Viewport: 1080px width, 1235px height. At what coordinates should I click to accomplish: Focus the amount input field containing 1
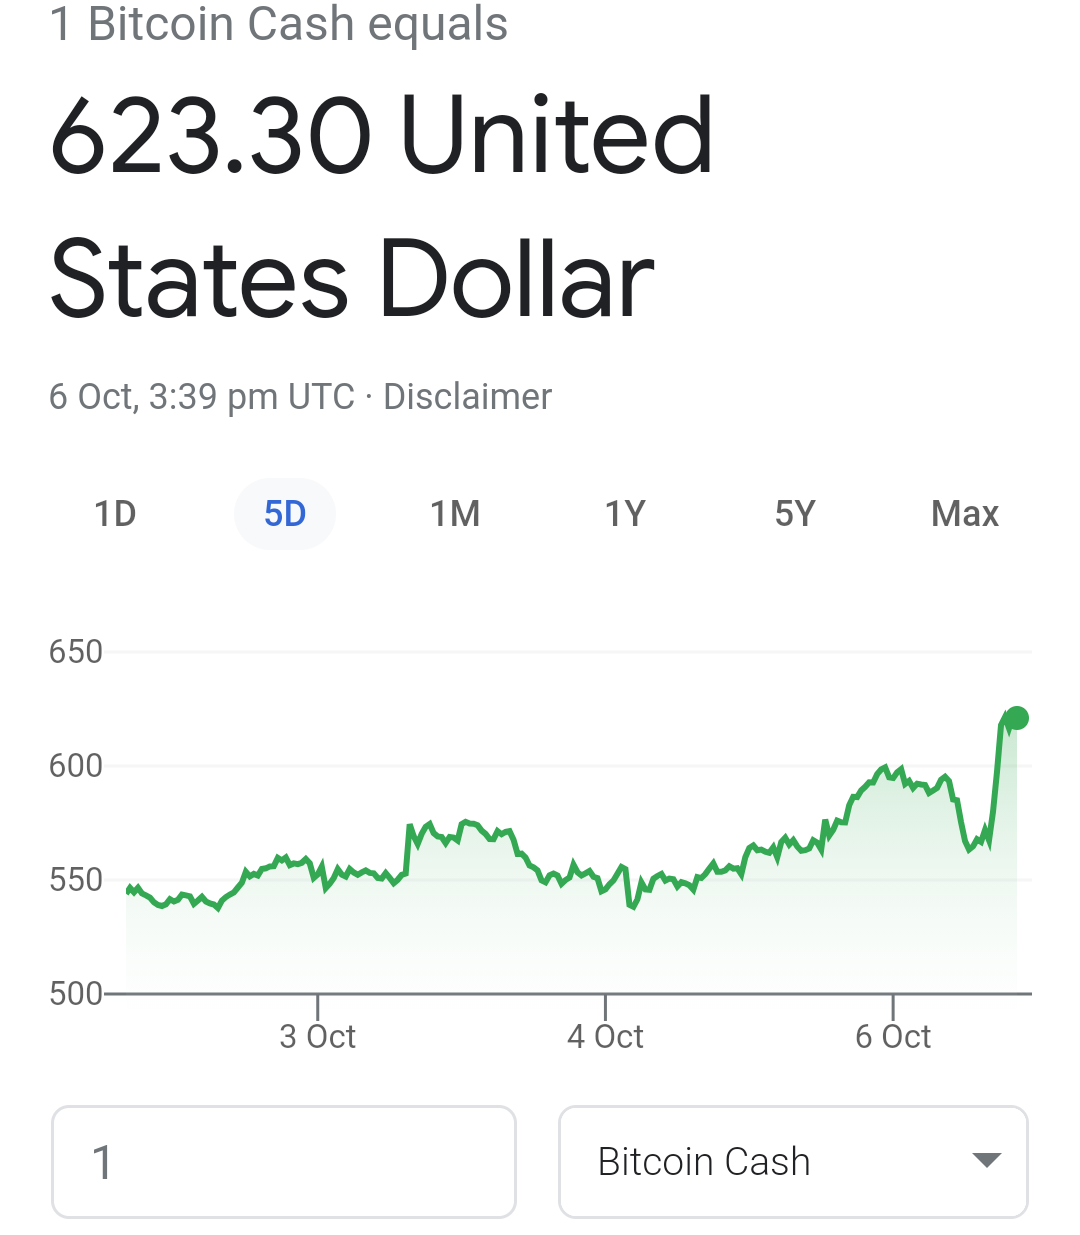click(284, 1162)
